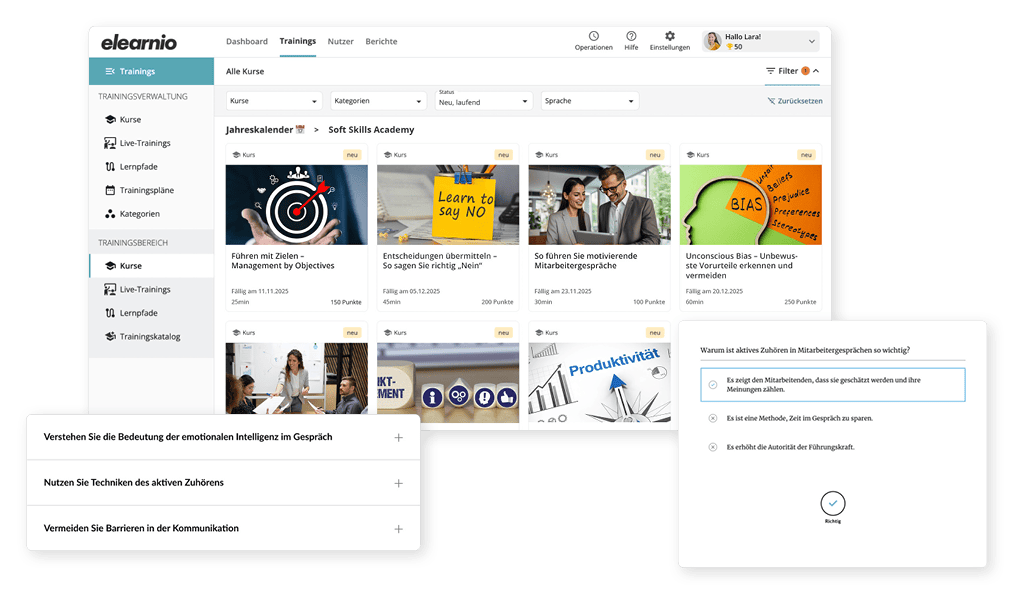Open the Status dropdown showing Neu, laufend
The image size is (1013, 593).
483,101
